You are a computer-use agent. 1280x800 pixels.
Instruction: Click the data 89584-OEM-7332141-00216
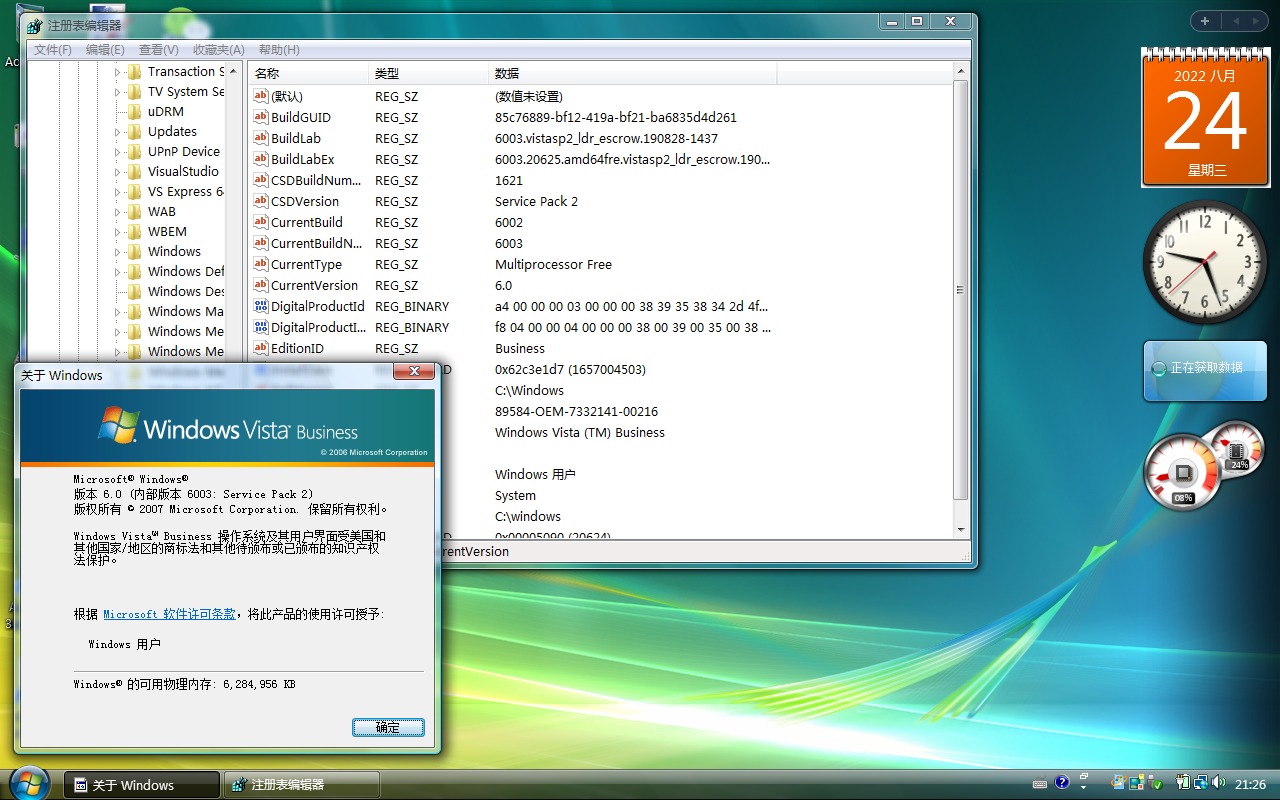[576, 411]
